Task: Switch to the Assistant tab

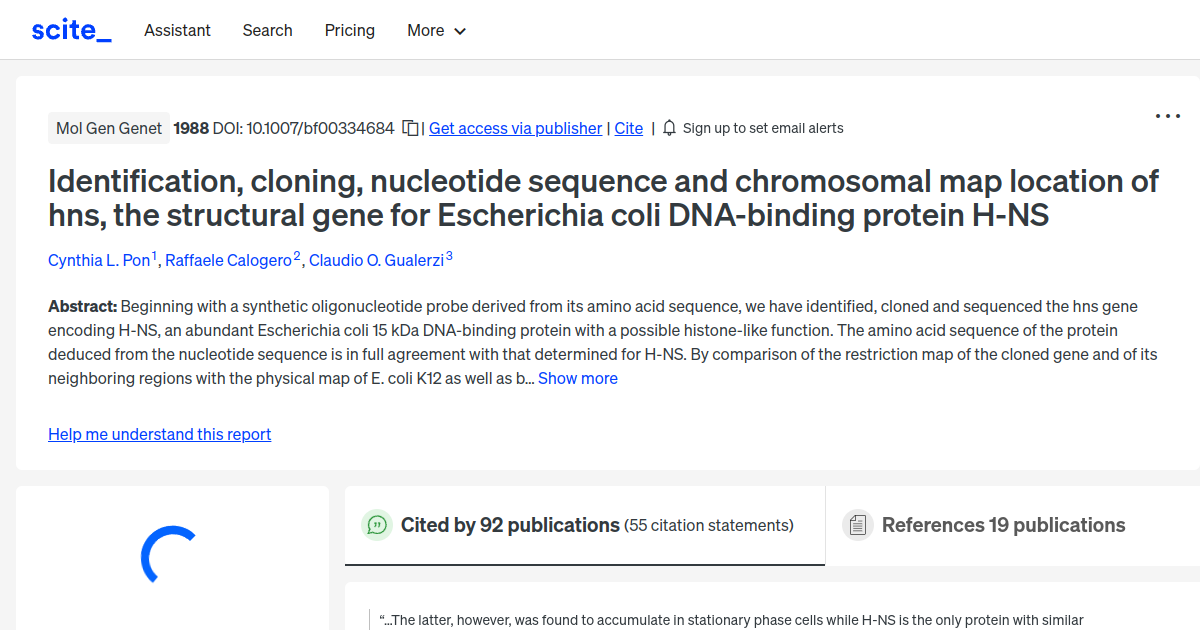Action: pyautogui.click(x=177, y=30)
